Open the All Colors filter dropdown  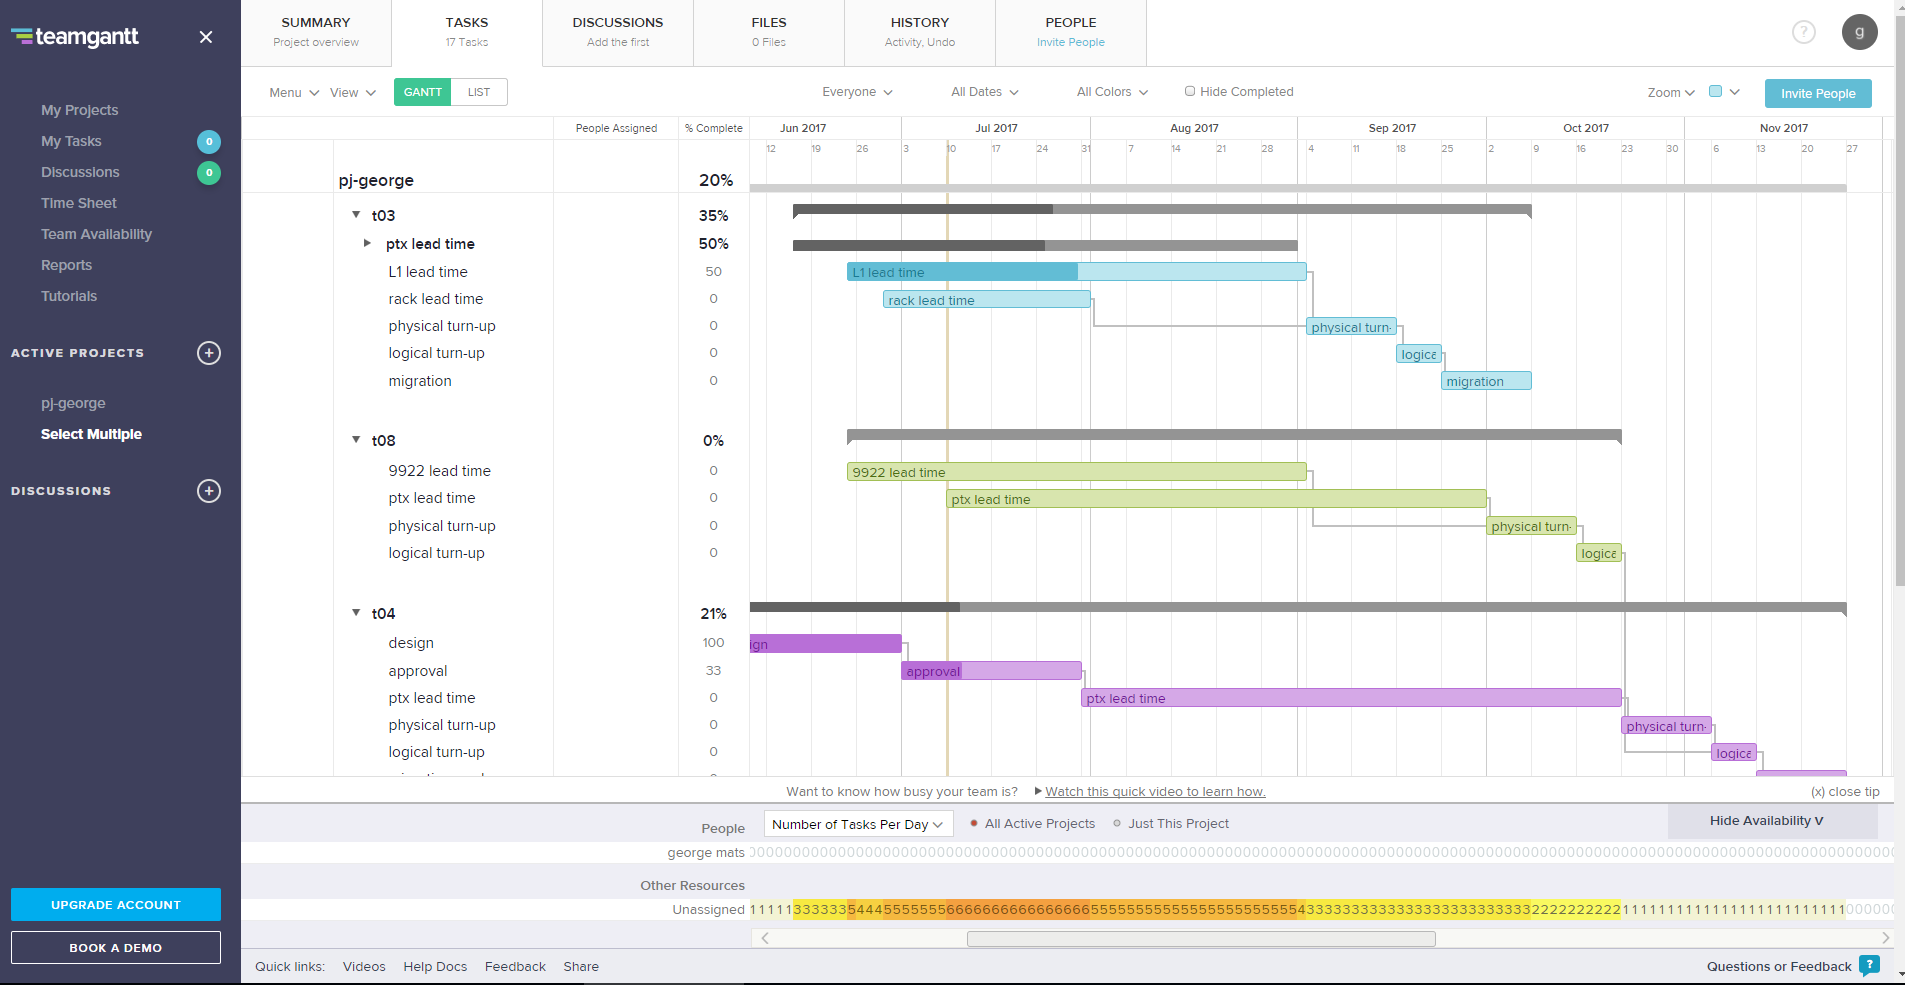1112,92
